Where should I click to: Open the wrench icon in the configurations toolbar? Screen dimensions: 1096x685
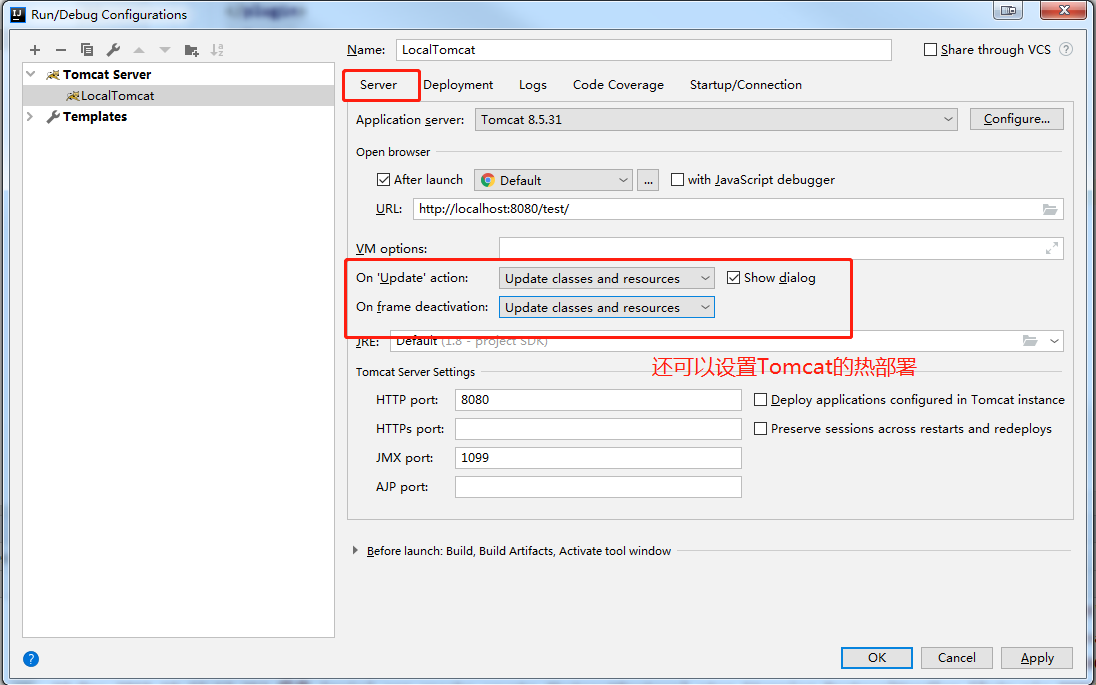(113, 50)
